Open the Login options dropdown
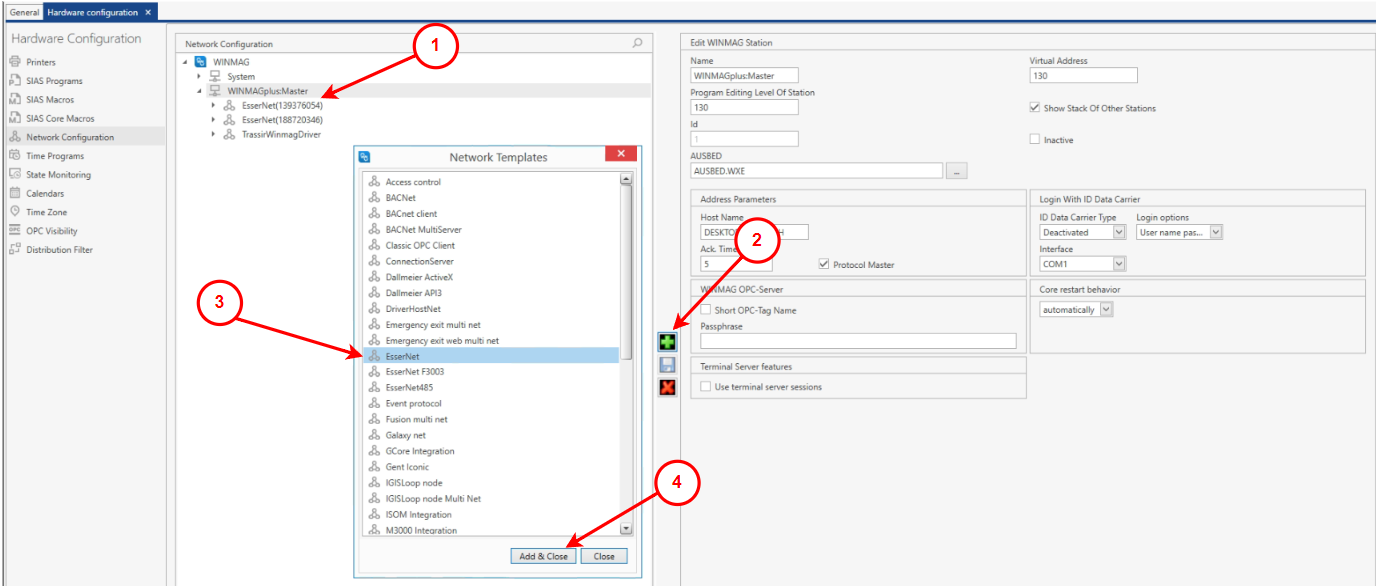 1180,232
